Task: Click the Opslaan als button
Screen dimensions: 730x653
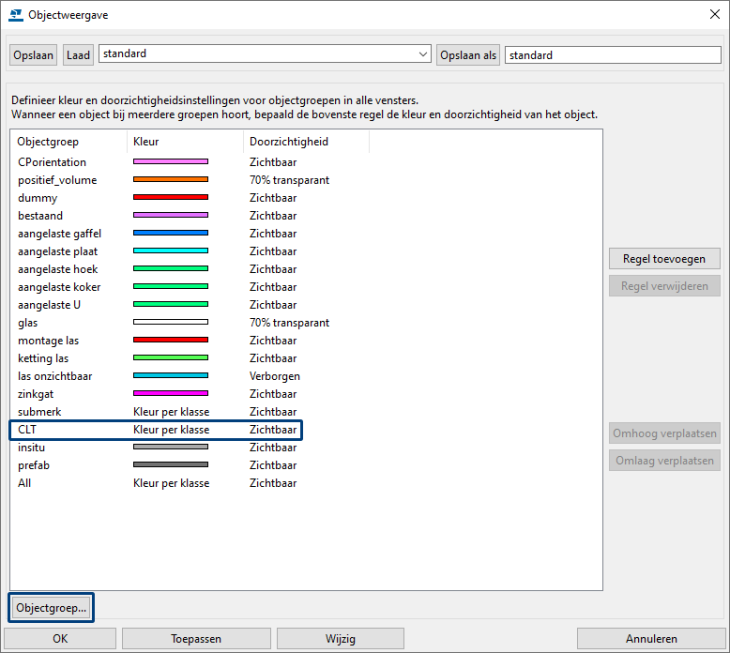Action: tap(468, 56)
